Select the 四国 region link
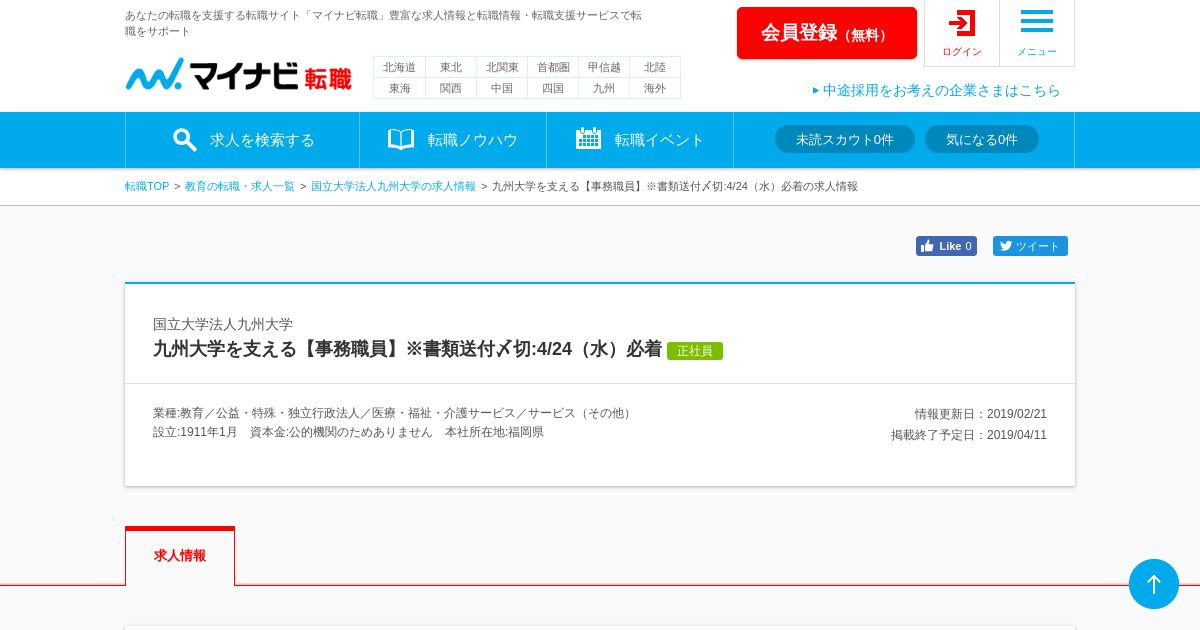Image resolution: width=1200 pixels, height=630 pixels. point(553,88)
